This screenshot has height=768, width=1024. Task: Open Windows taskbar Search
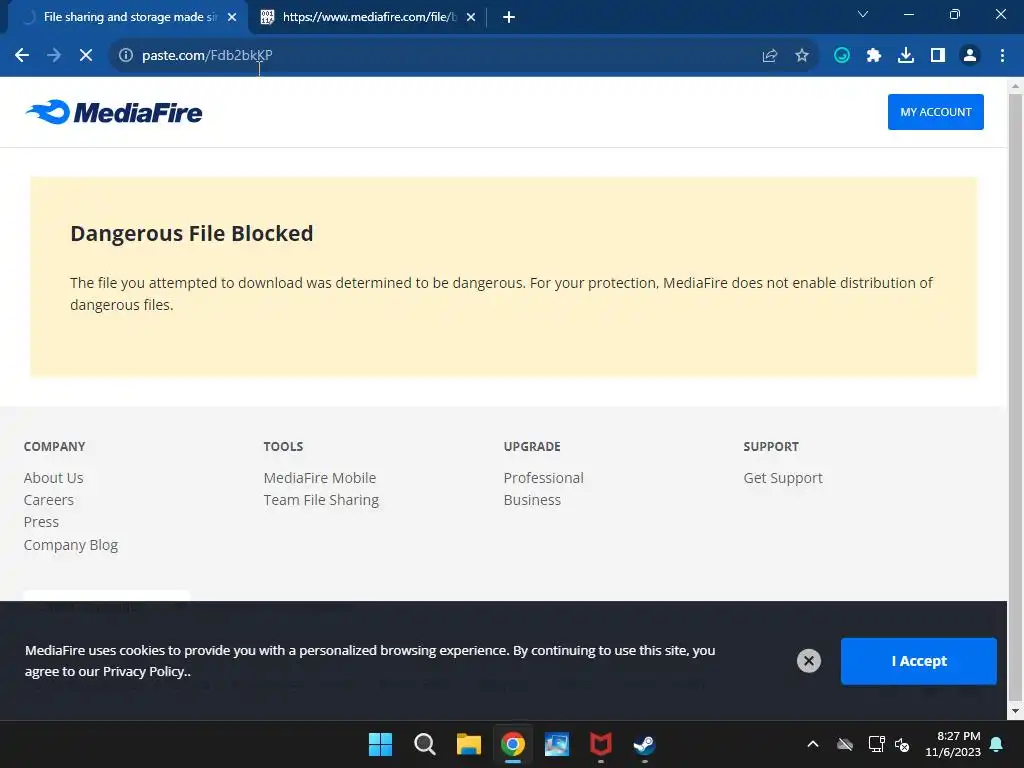coord(424,744)
